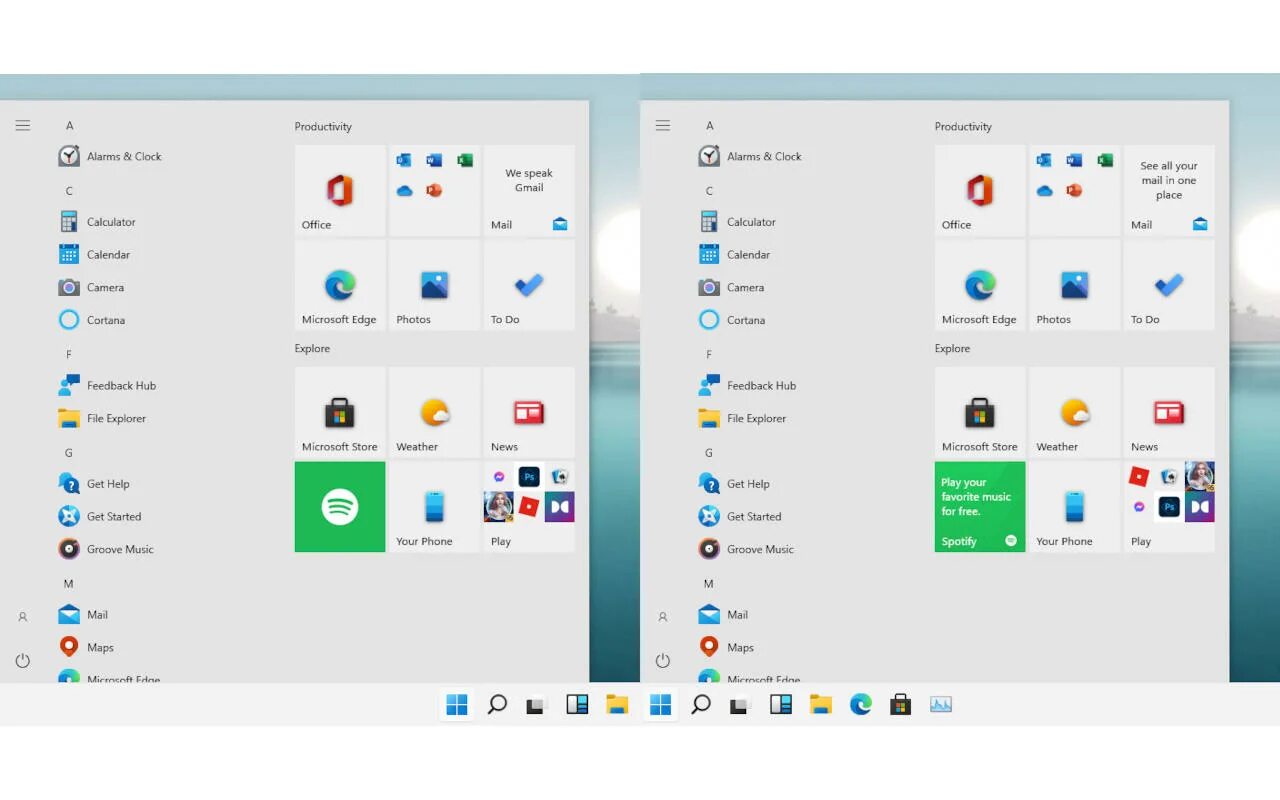Open Office tile in right Start menu
Viewport: 1280px width, 800px height.
click(980, 190)
